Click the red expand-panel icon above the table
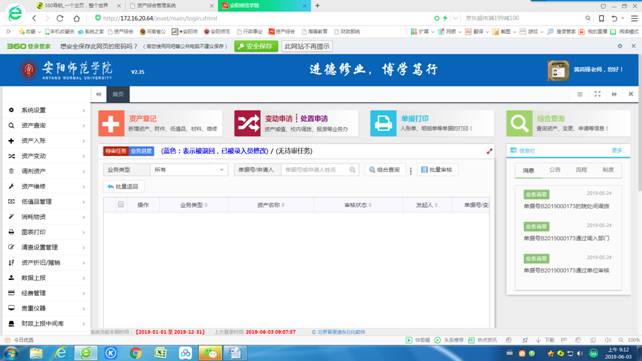642x361 pixels. click(x=489, y=151)
